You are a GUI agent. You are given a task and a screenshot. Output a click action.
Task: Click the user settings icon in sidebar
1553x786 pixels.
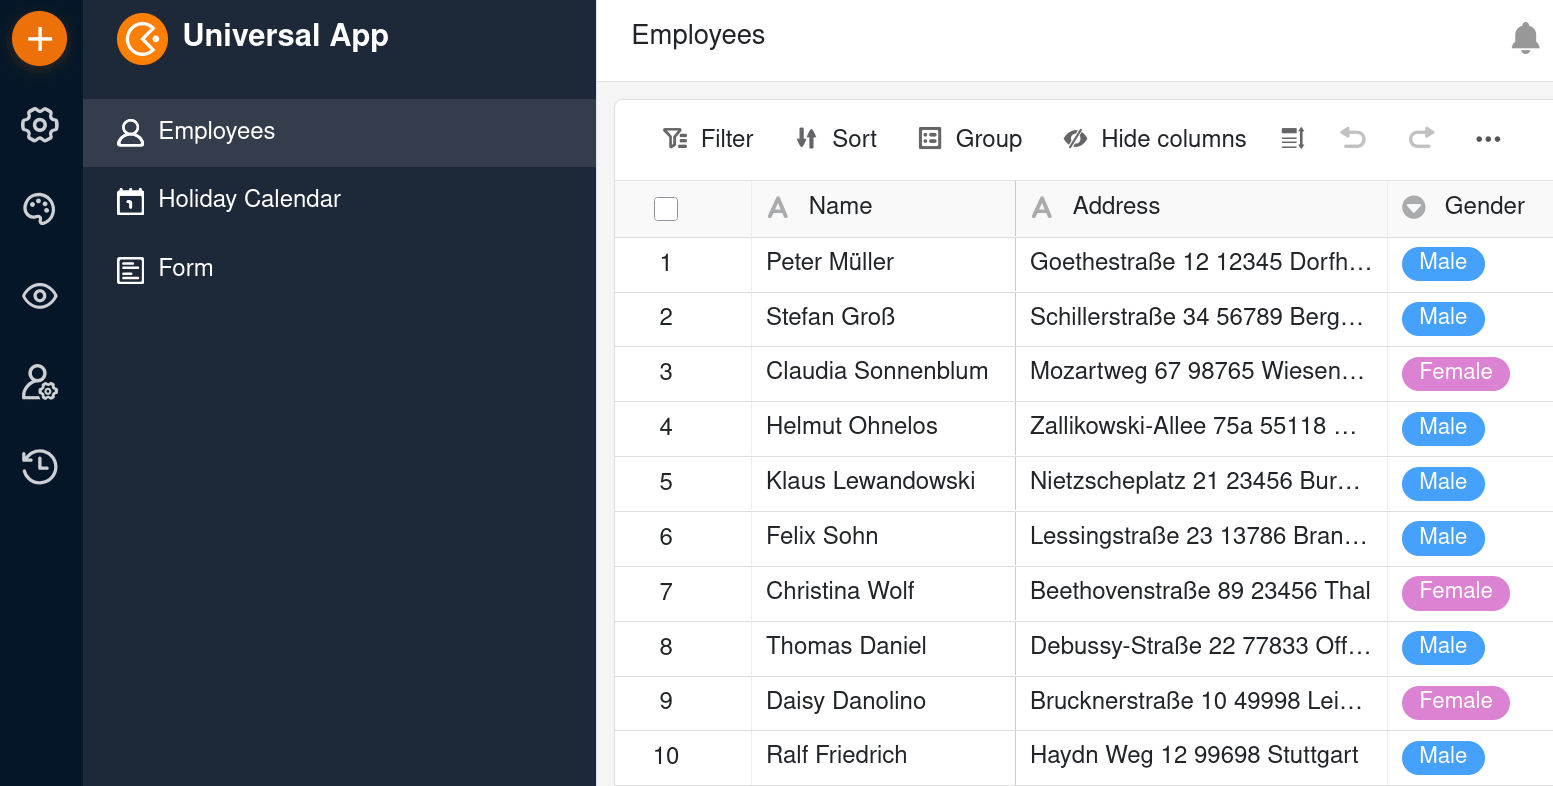click(40, 383)
